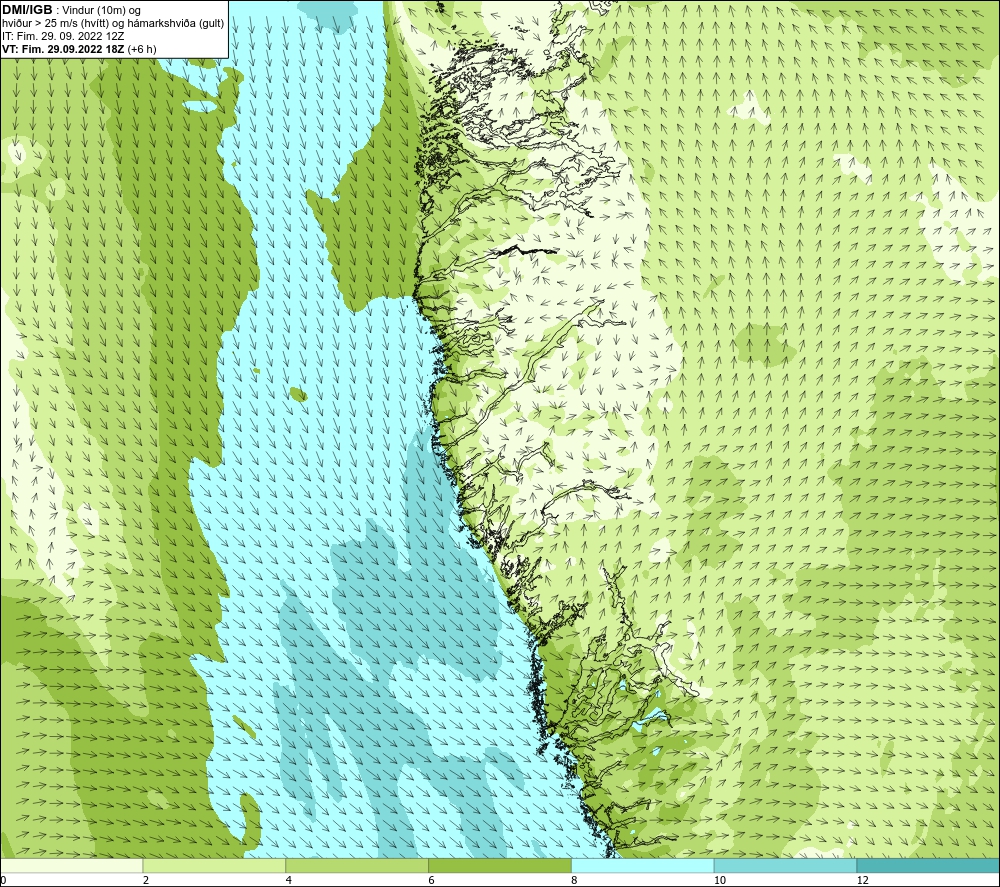1000x887 pixels.
Task: Click the "12" scale label
Action: [x=863, y=880]
